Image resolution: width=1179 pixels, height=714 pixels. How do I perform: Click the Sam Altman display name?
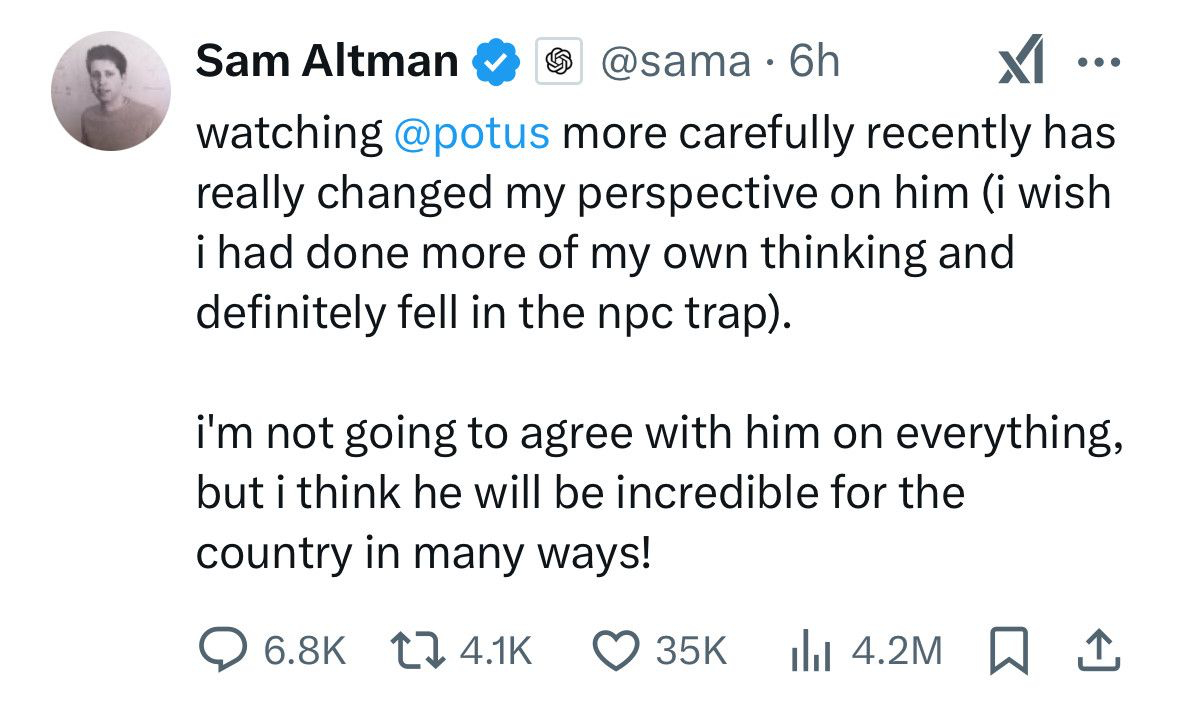pos(326,62)
